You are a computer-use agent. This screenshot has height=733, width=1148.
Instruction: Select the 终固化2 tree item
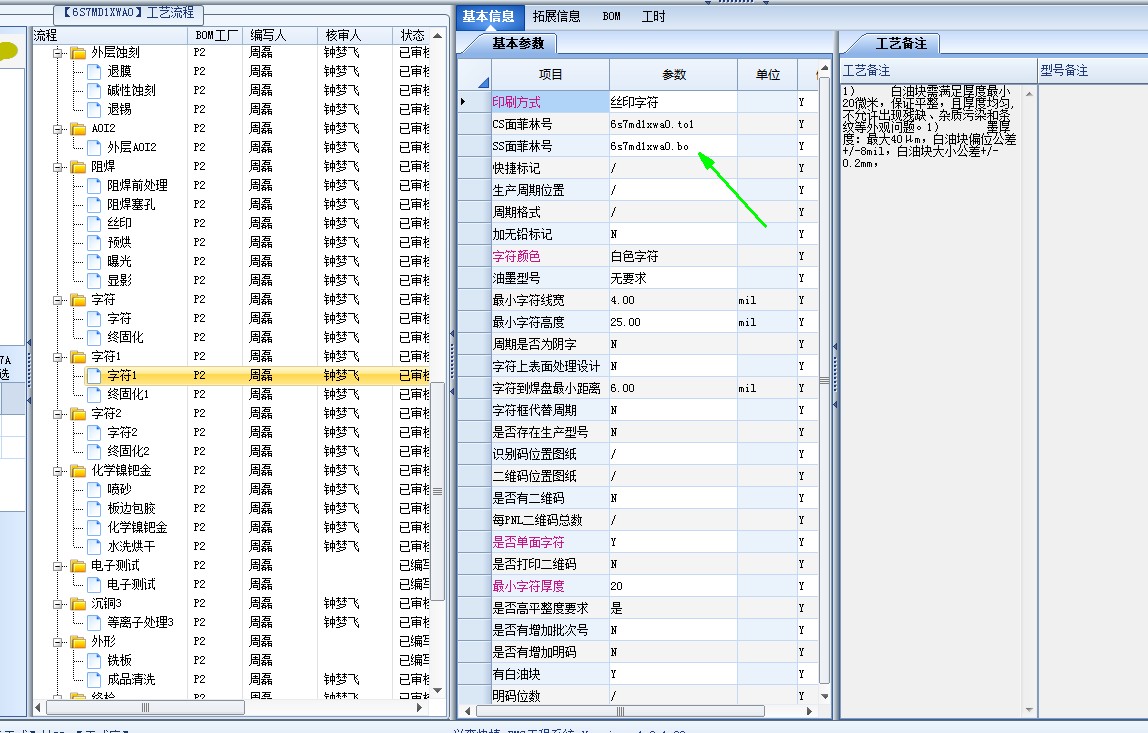(128, 451)
